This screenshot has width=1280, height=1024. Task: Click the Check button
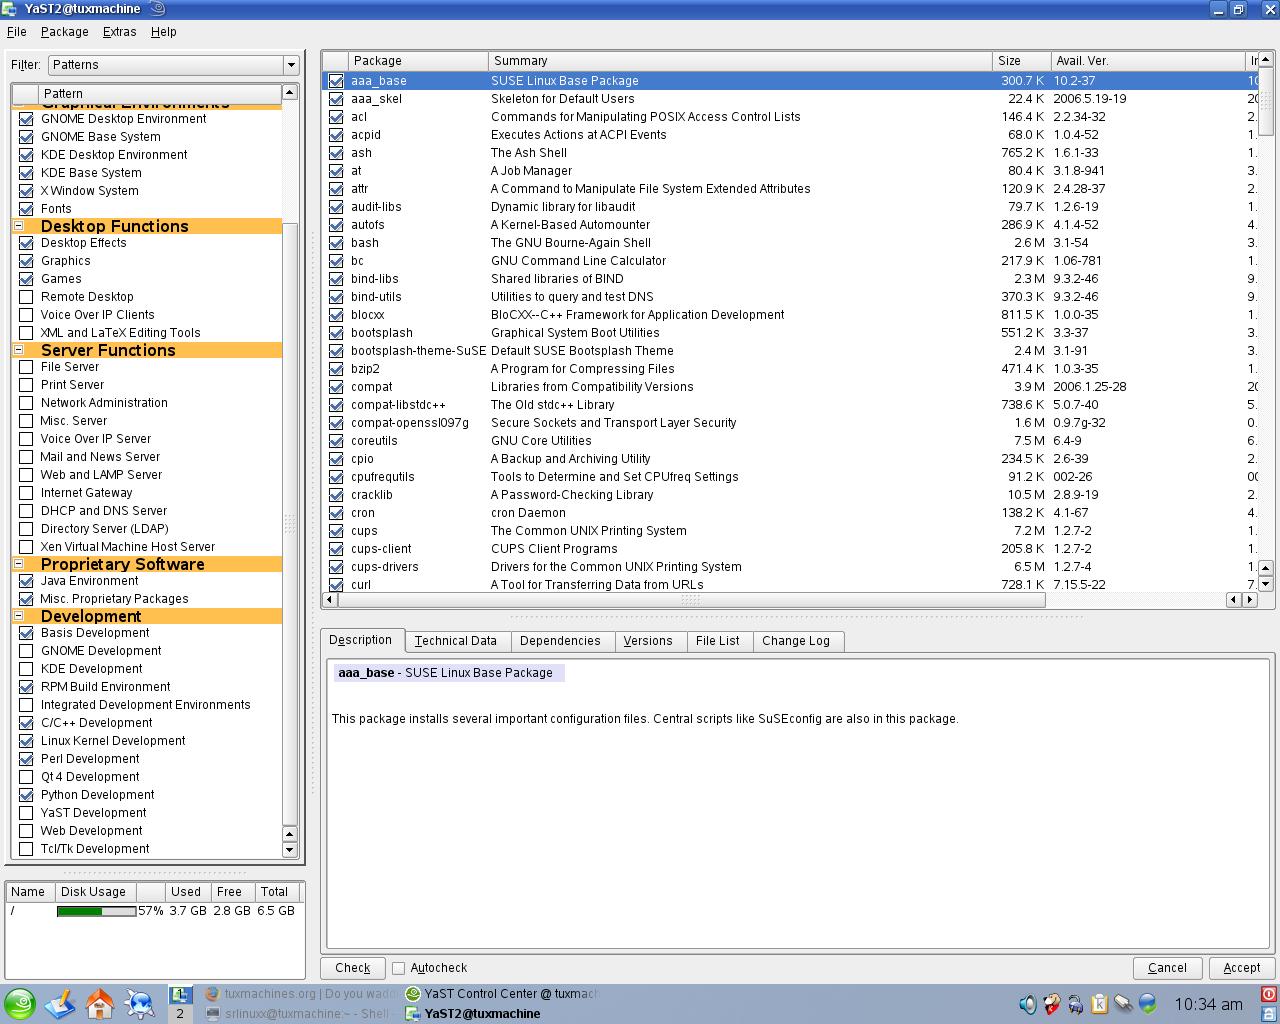pyautogui.click(x=353, y=968)
